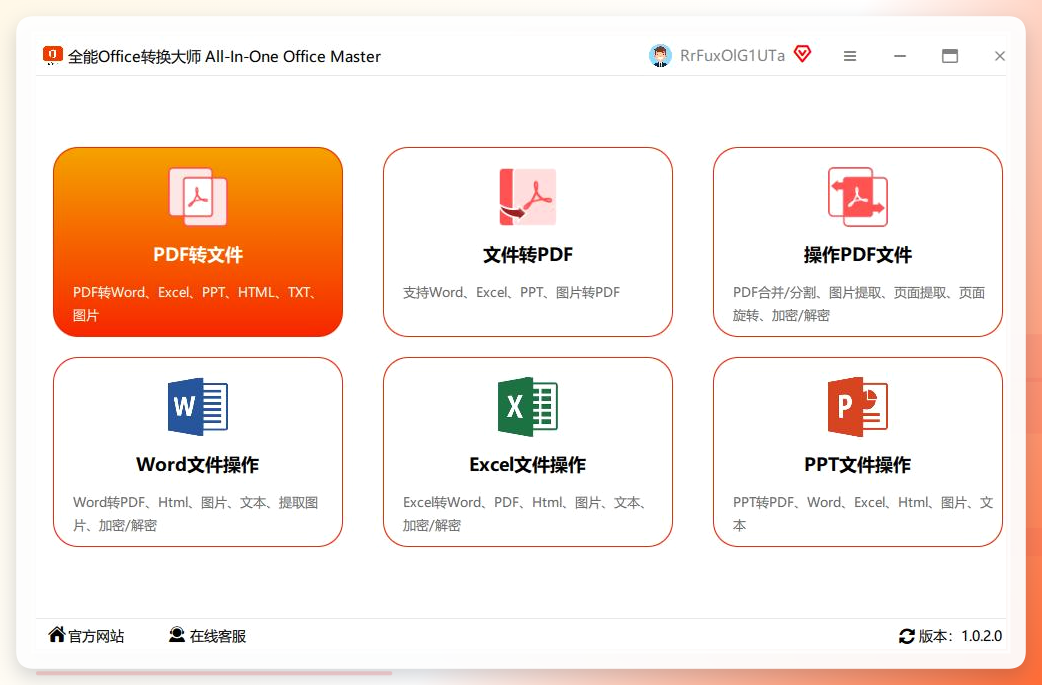
Task: Open the 官方网站 link
Action: [x=96, y=636]
